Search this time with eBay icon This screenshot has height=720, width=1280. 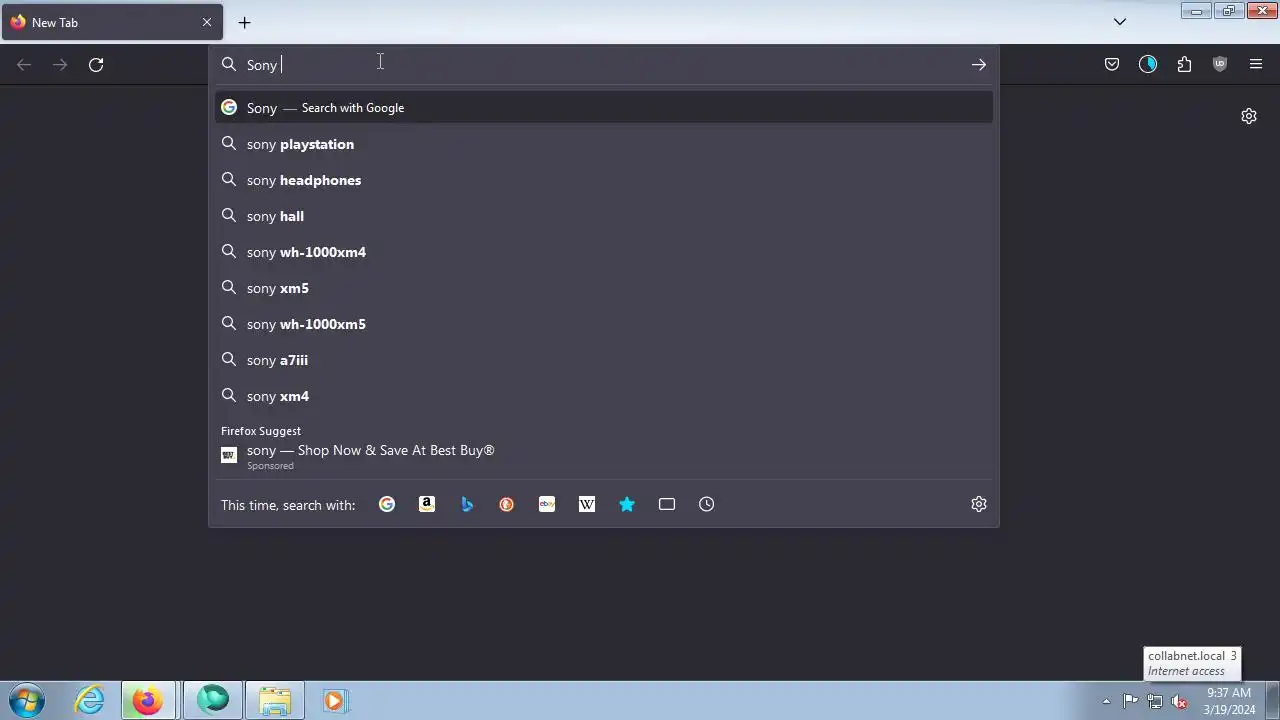pos(547,504)
